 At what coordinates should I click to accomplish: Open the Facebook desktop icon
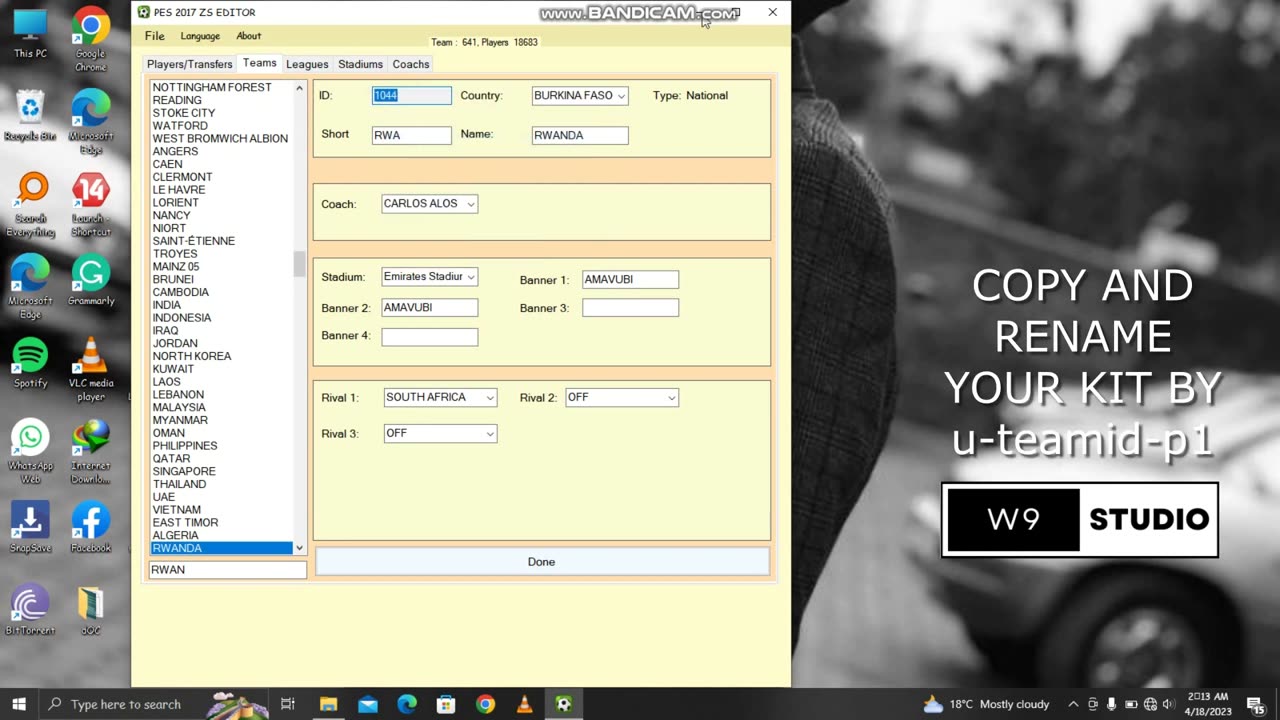pyautogui.click(x=90, y=527)
